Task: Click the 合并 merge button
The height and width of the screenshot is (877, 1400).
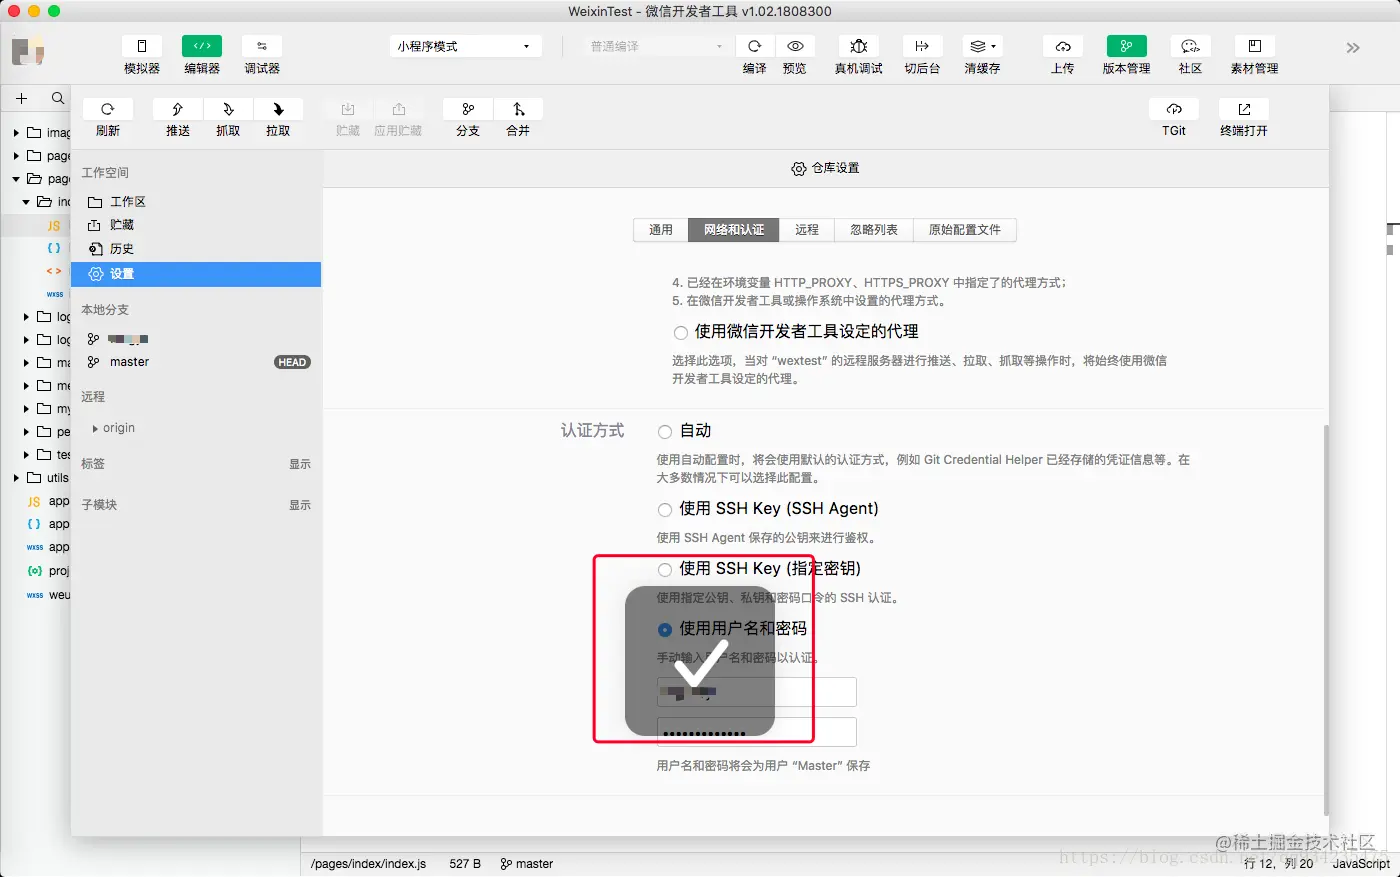Action: 518,109
